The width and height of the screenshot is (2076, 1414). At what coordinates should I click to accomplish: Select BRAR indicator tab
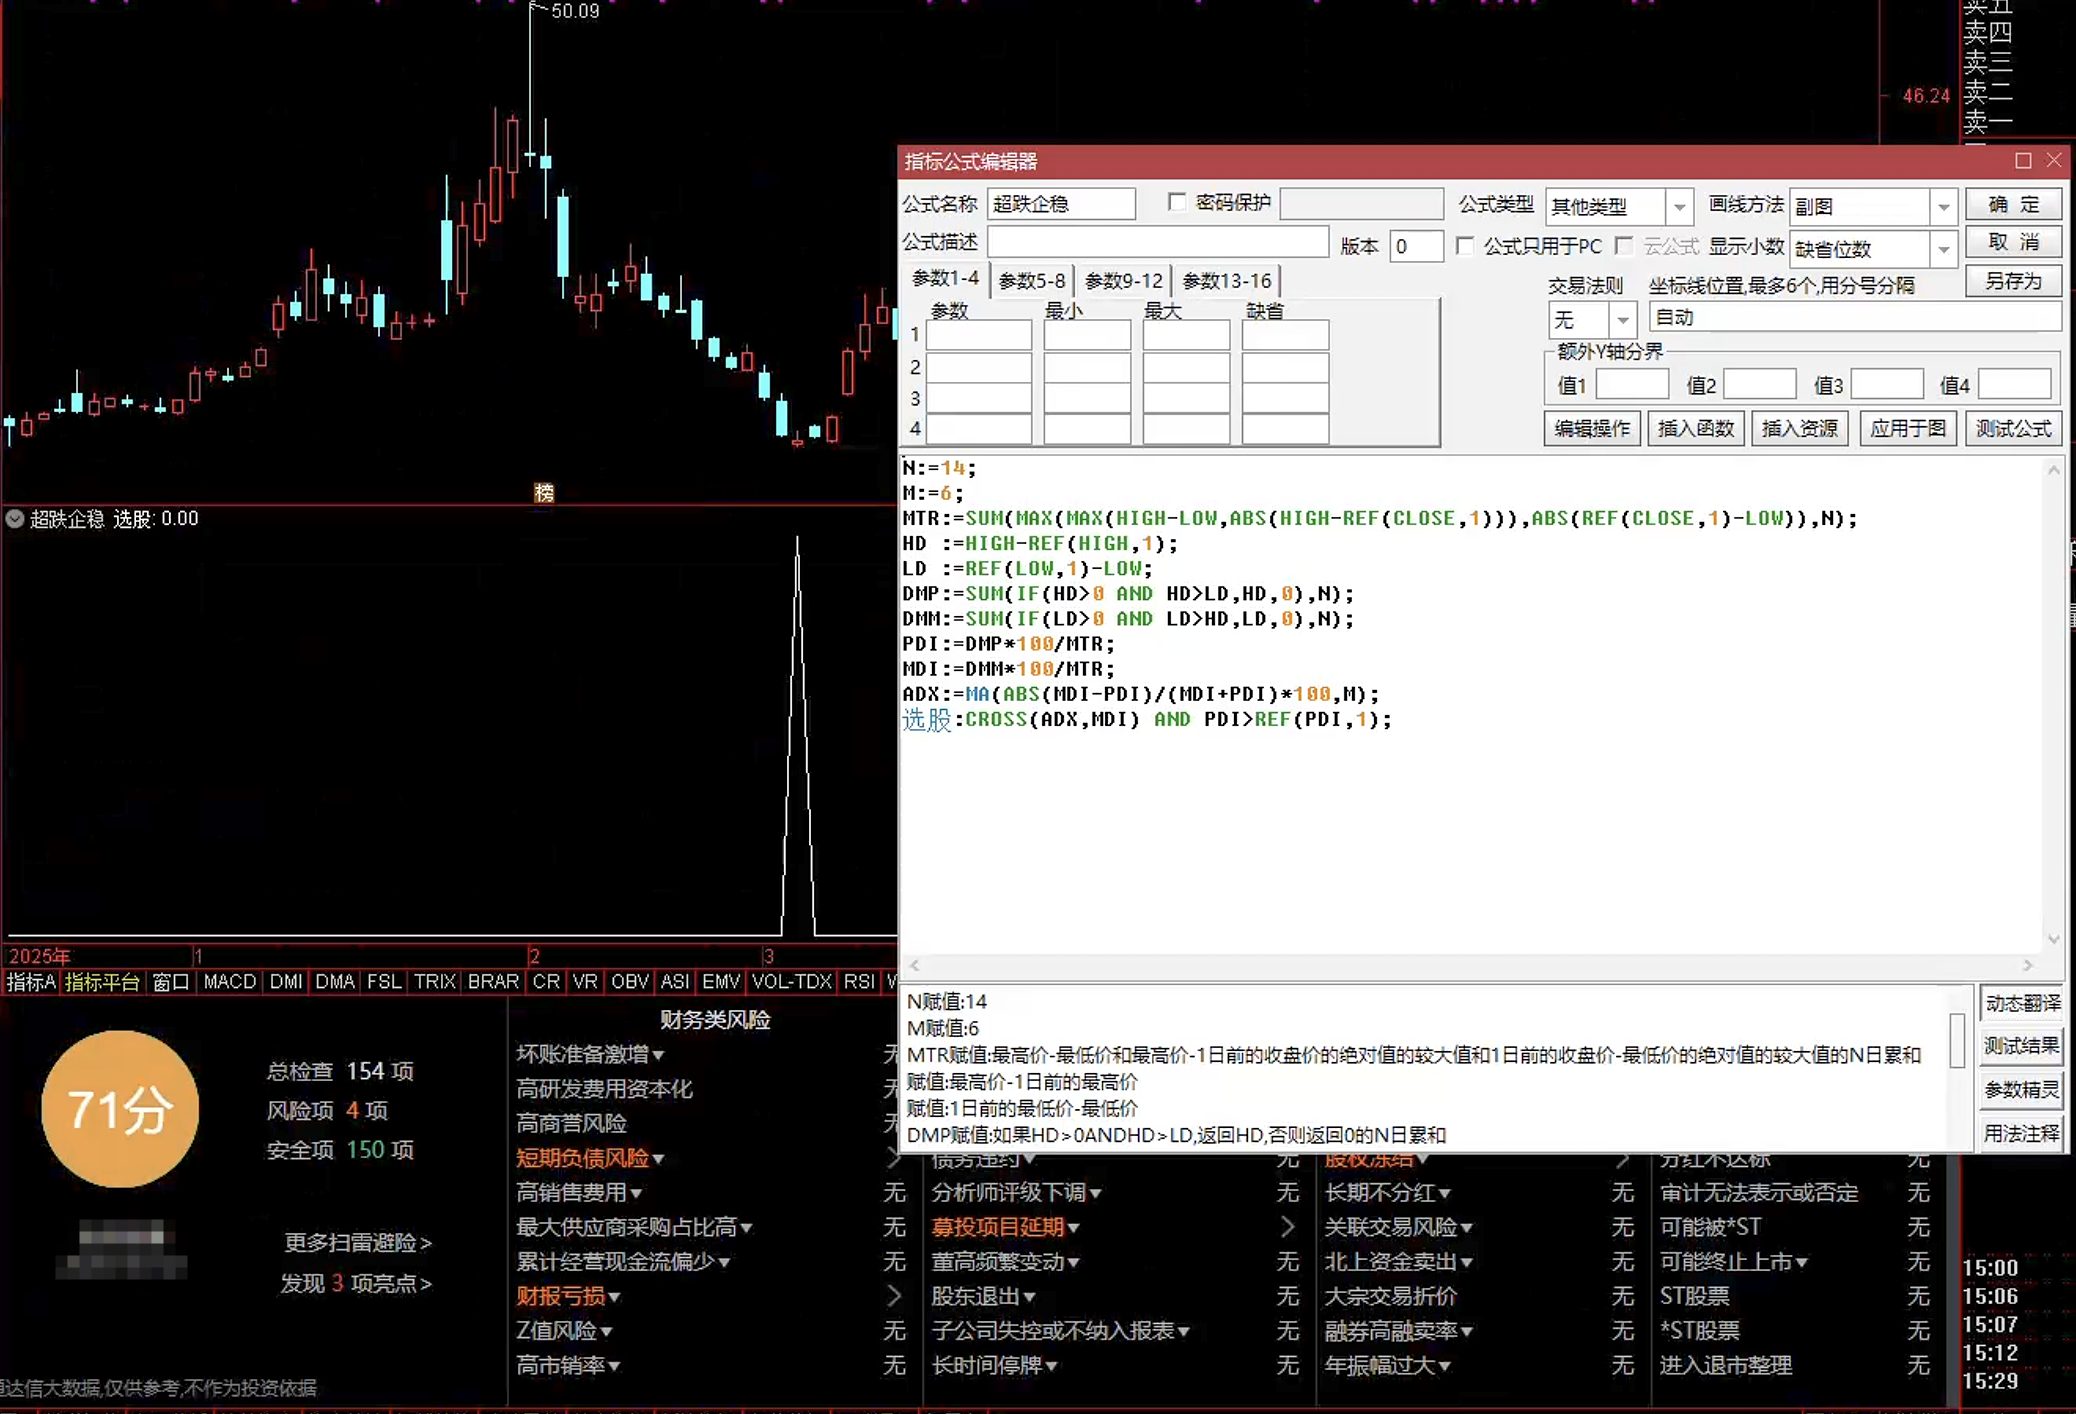tap(493, 982)
